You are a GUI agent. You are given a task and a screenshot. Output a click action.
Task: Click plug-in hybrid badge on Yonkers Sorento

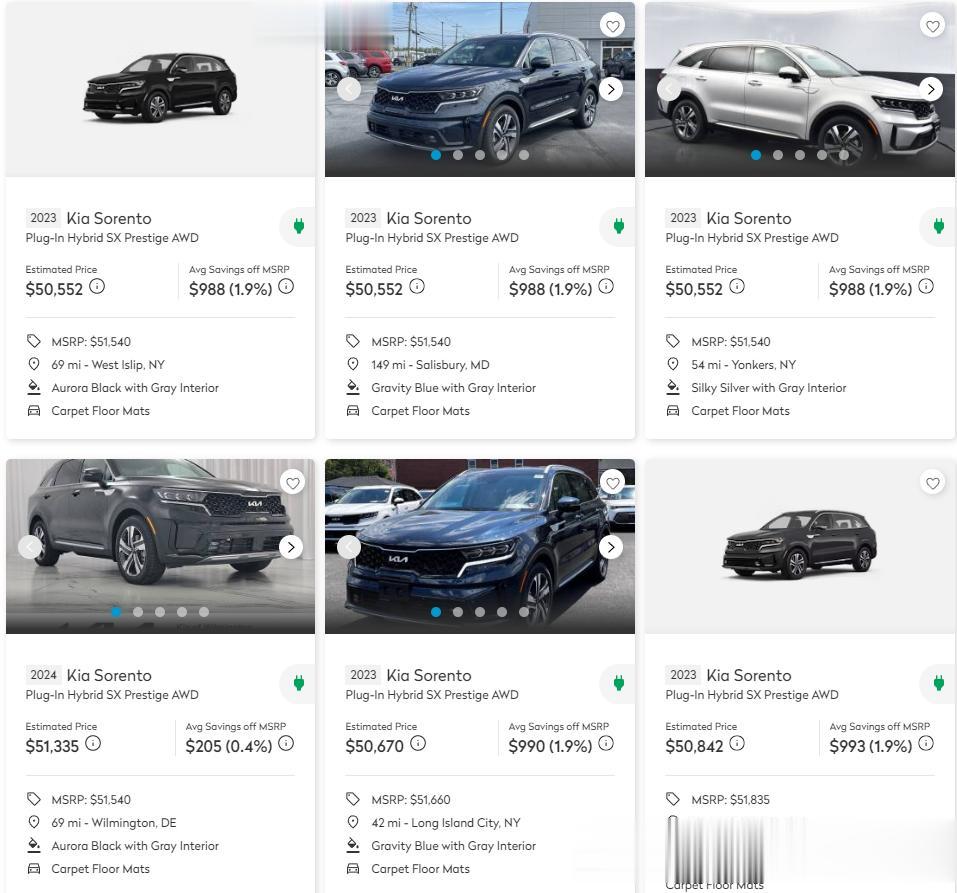[938, 226]
